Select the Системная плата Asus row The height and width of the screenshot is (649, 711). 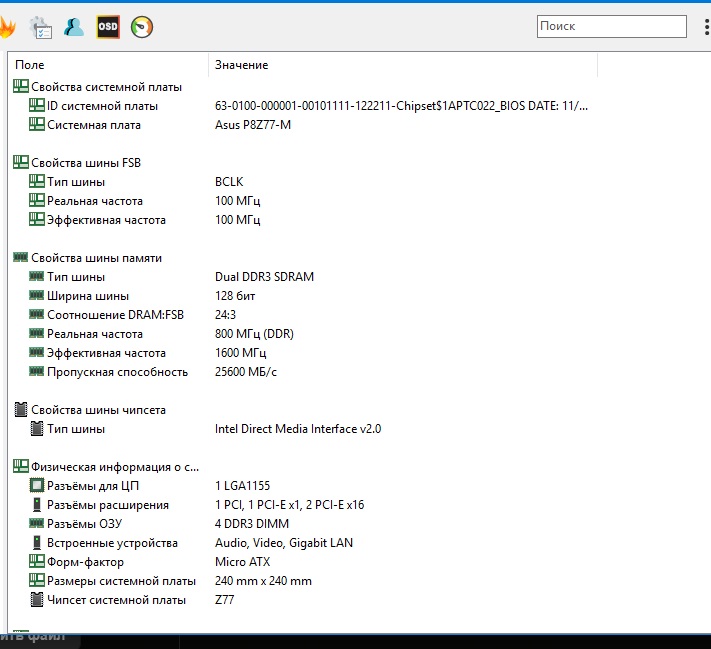pyautogui.click(x=94, y=125)
